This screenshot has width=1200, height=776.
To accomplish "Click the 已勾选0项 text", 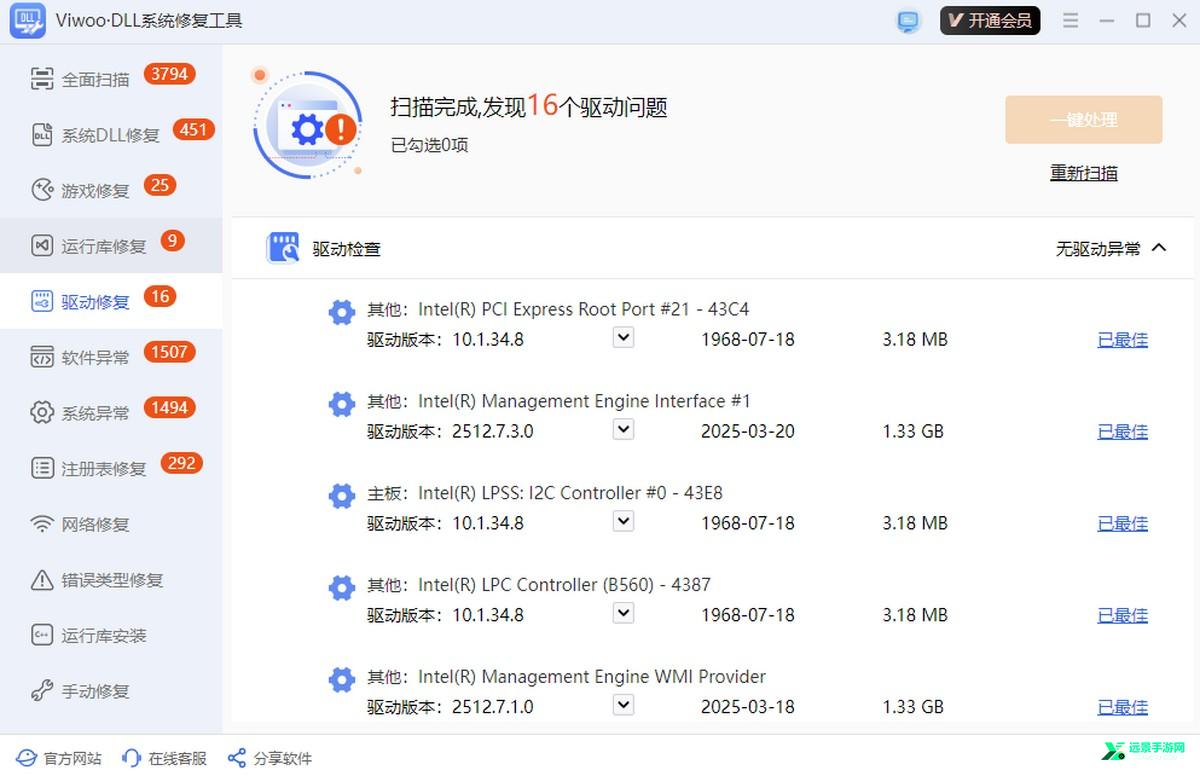I will pos(430,146).
